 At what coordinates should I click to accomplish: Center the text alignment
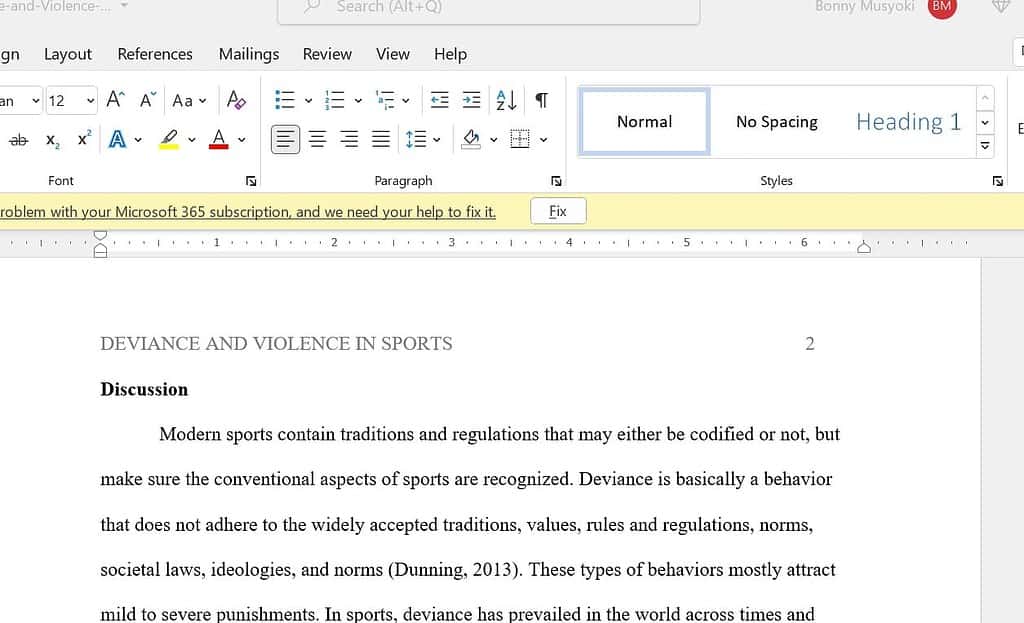click(317, 139)
